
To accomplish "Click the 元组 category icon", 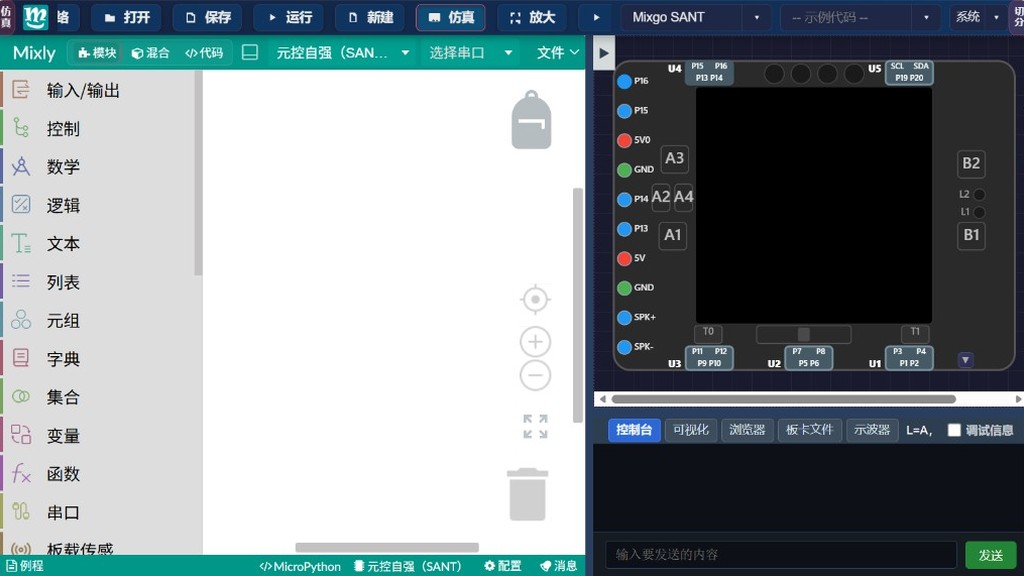I will pyautogui.click(x=21, y=319).
